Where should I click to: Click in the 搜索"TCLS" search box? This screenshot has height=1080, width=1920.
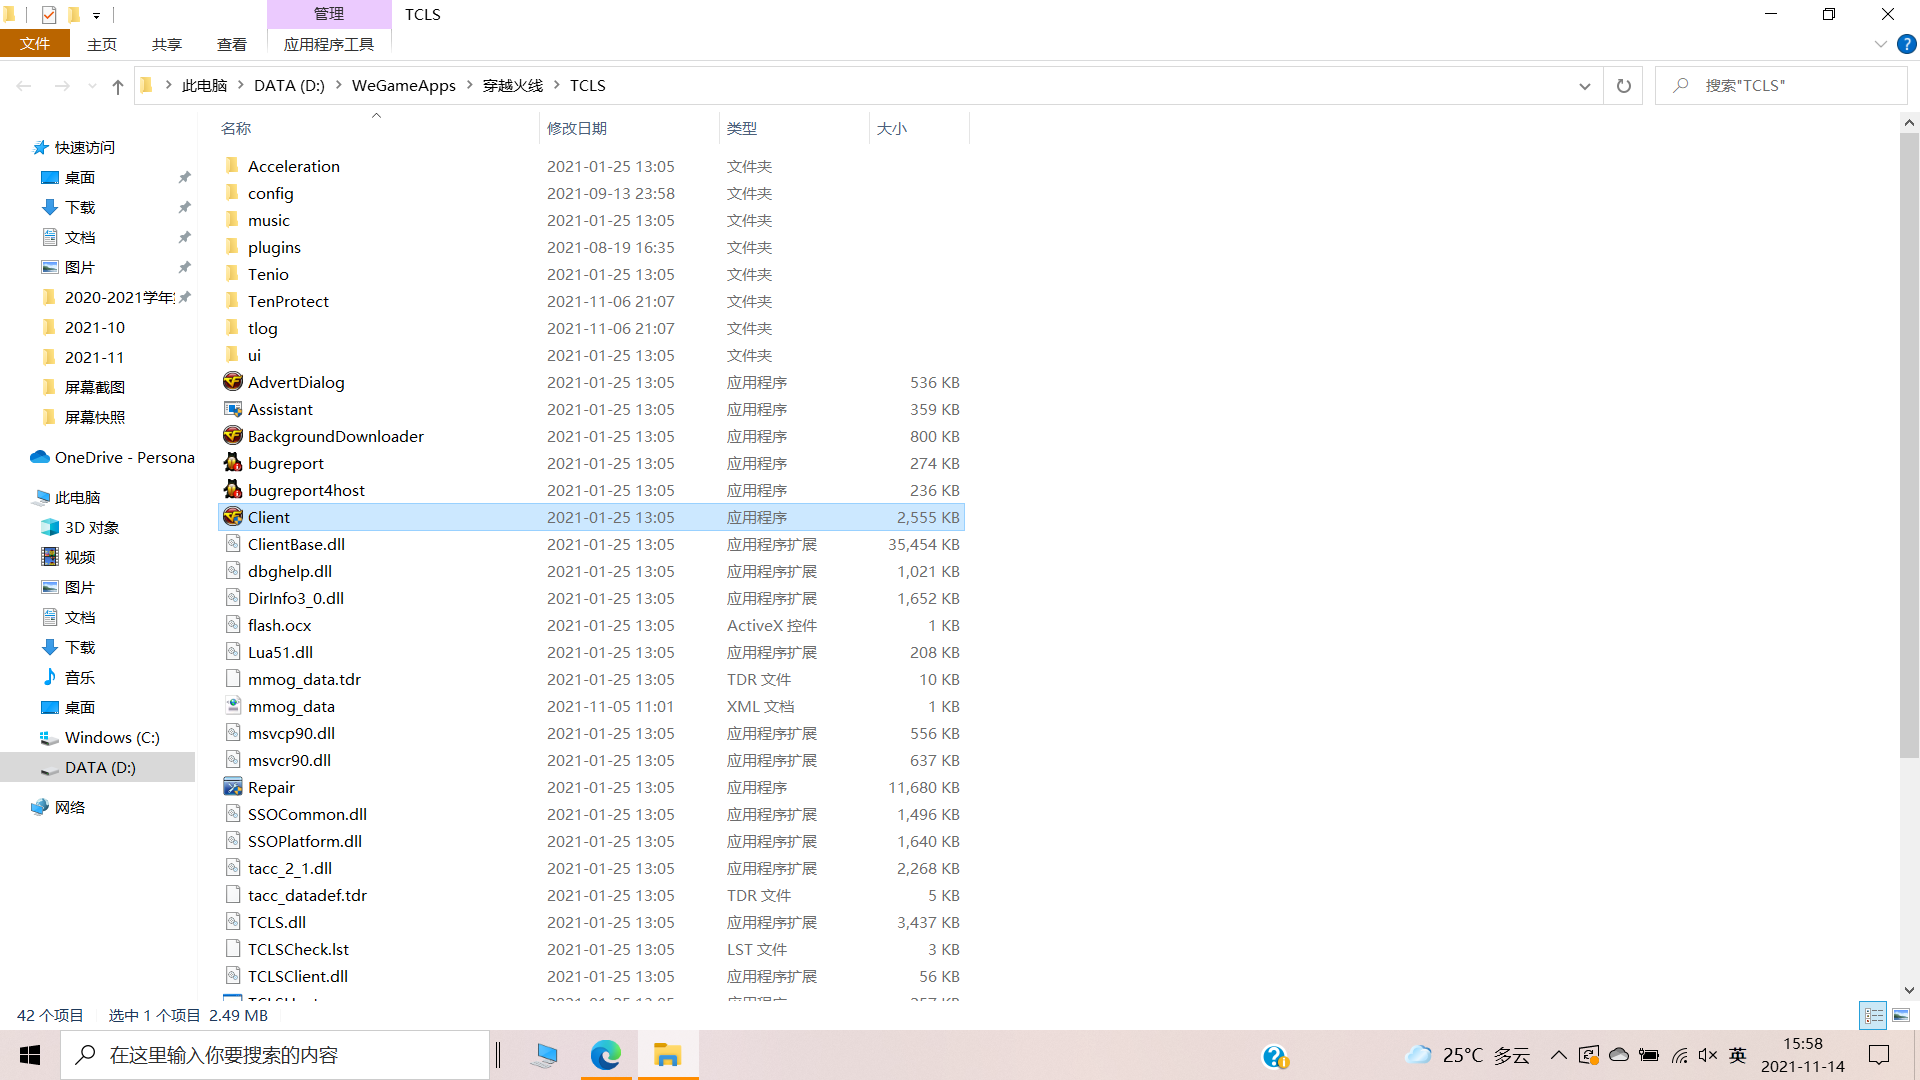(1790, 86)
